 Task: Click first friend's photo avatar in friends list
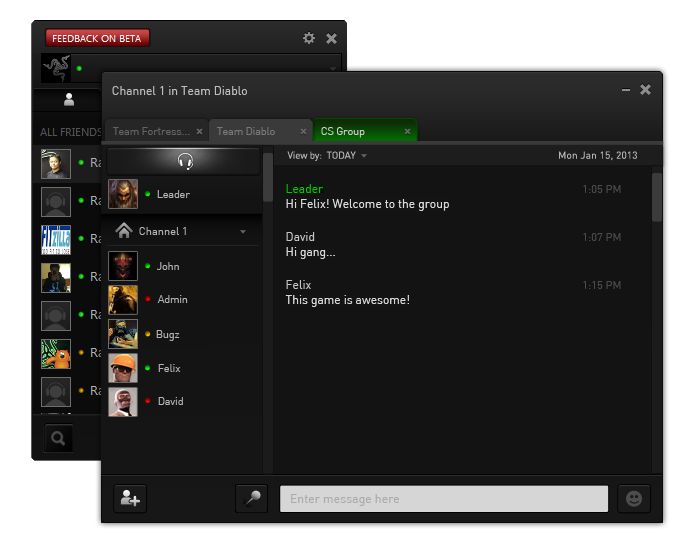56,164
